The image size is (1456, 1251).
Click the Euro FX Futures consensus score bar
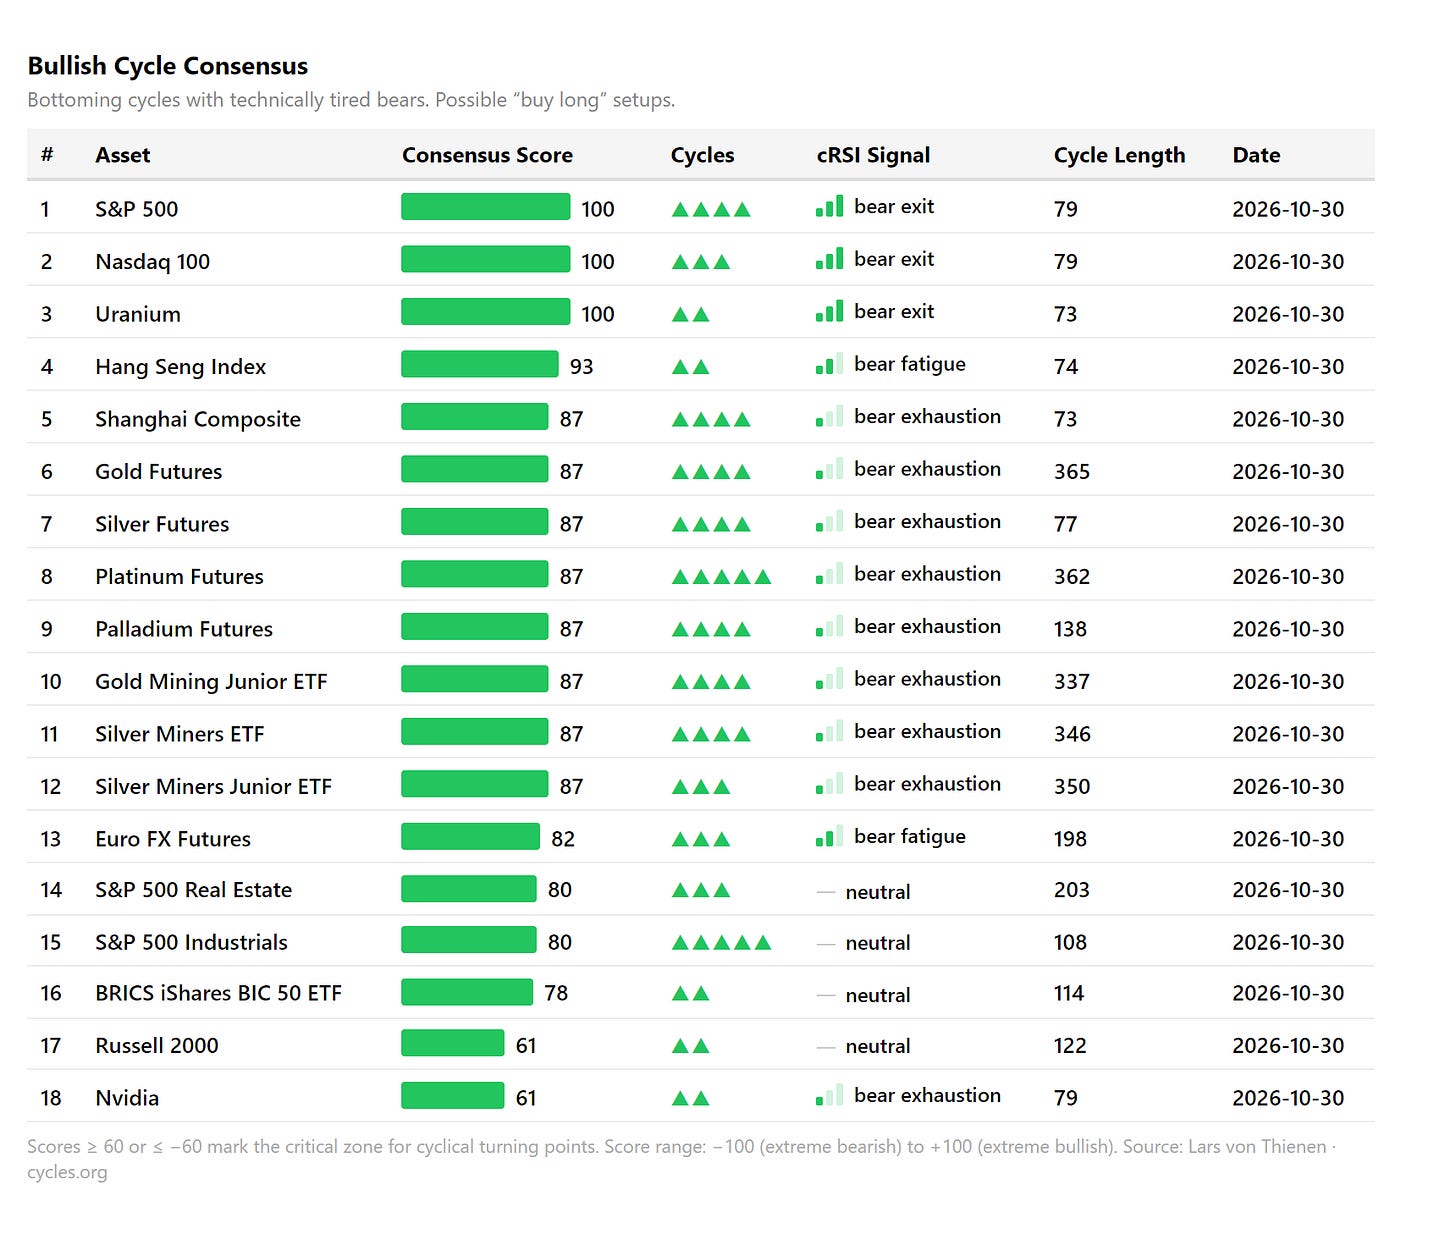tap(470, 836)
